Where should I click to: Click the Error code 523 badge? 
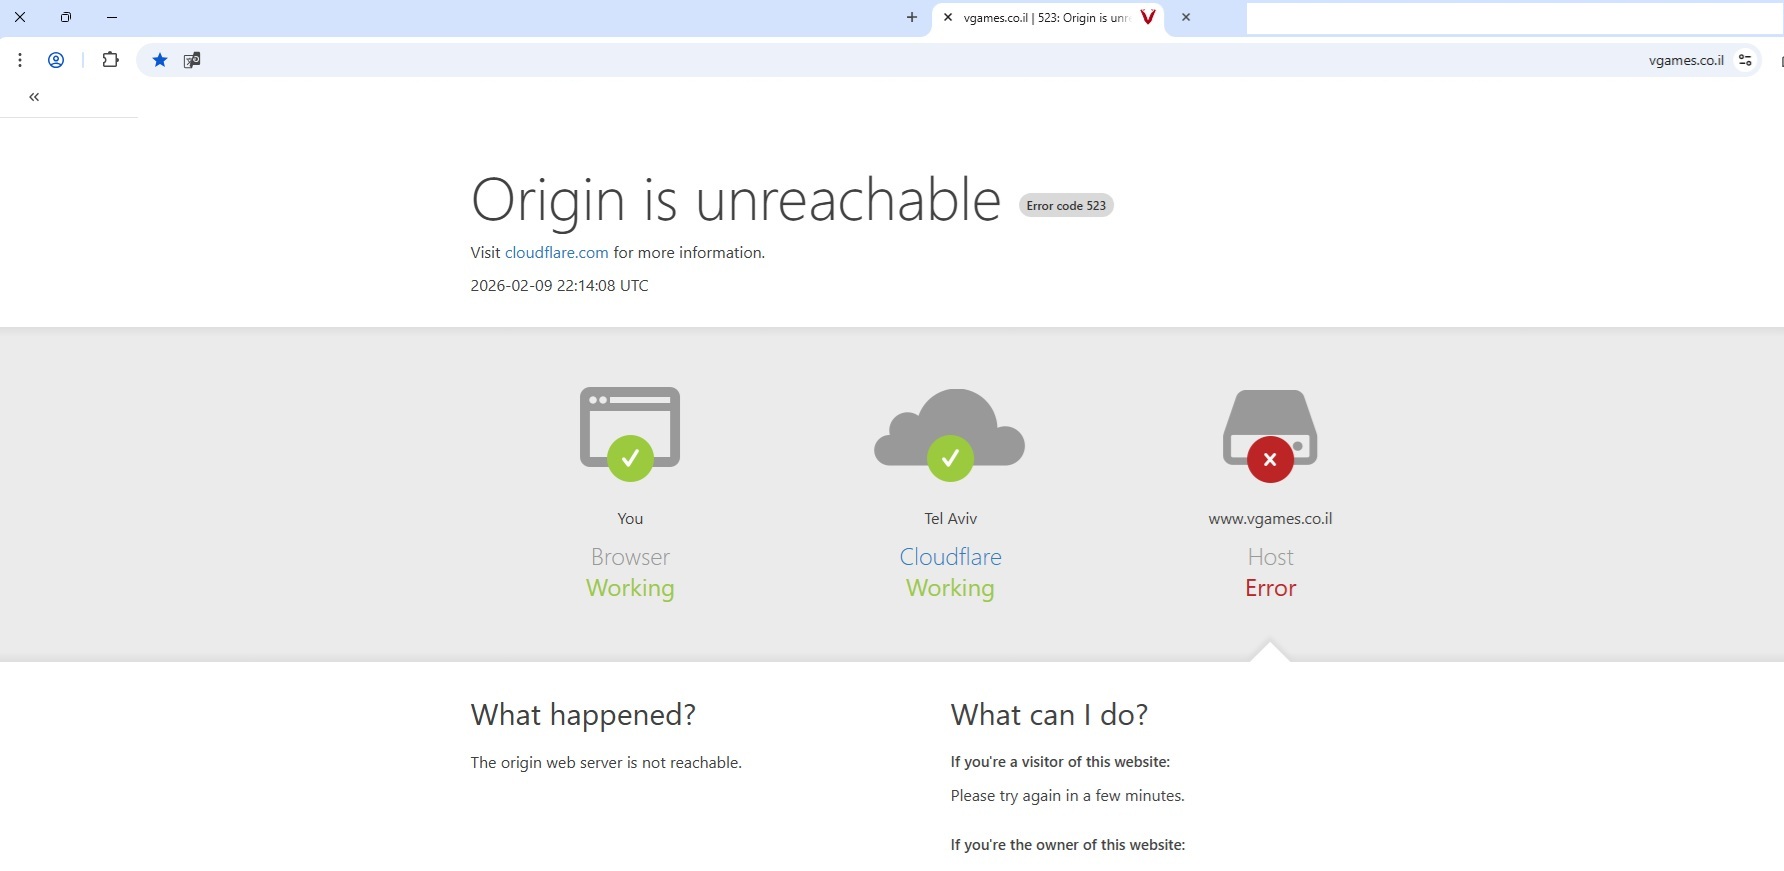[1066, 205]
